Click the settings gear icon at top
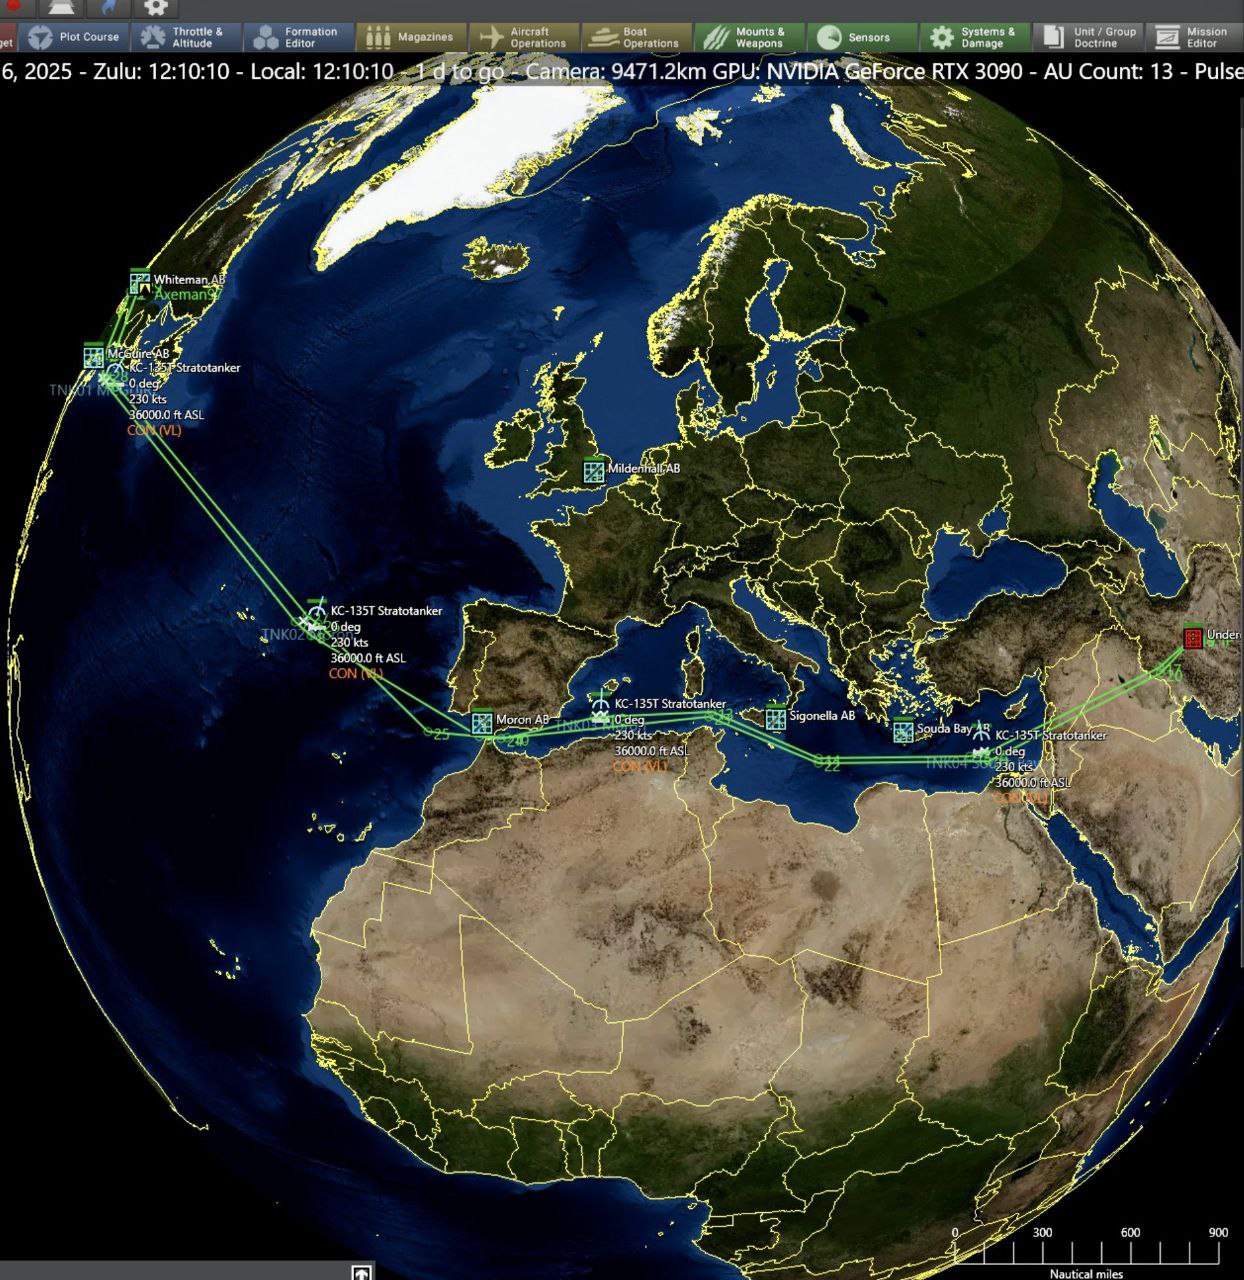This screenshot has height=1280, width=1244. click(x=155, y=8)
